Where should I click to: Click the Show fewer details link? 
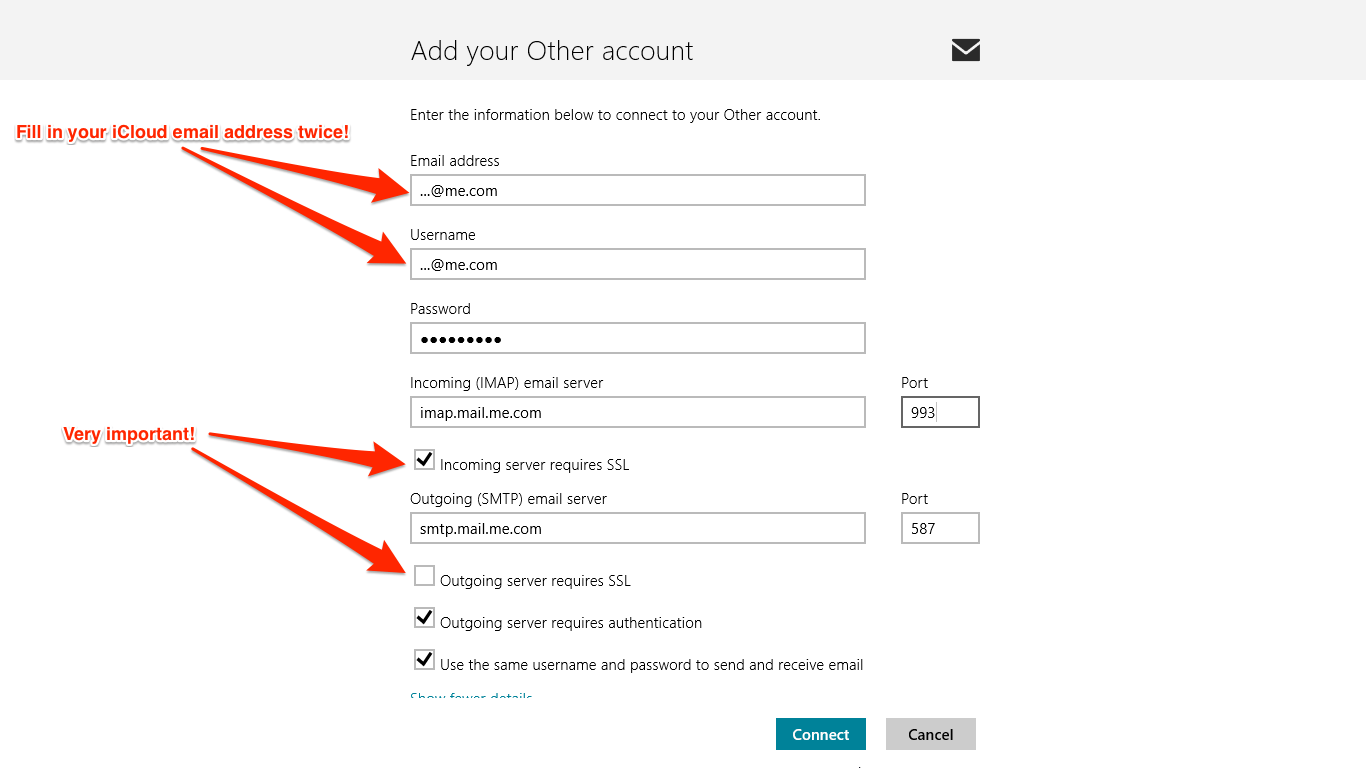coord(470,697)
